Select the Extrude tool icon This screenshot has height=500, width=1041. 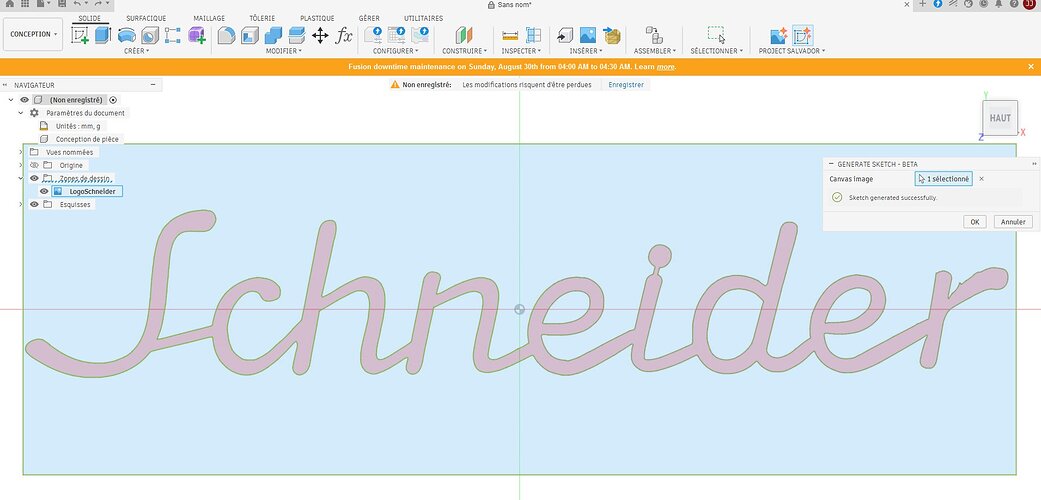(x=103, y=35)
